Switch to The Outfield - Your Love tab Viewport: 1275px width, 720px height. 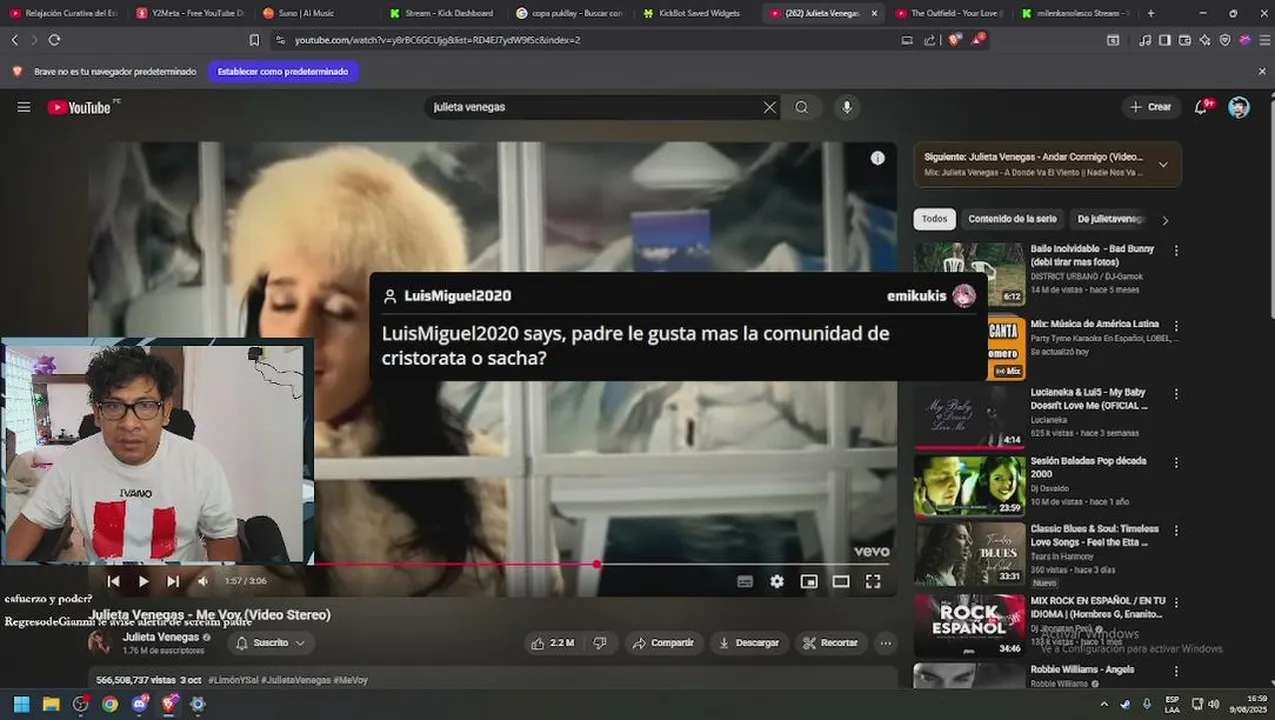(945, 13)
